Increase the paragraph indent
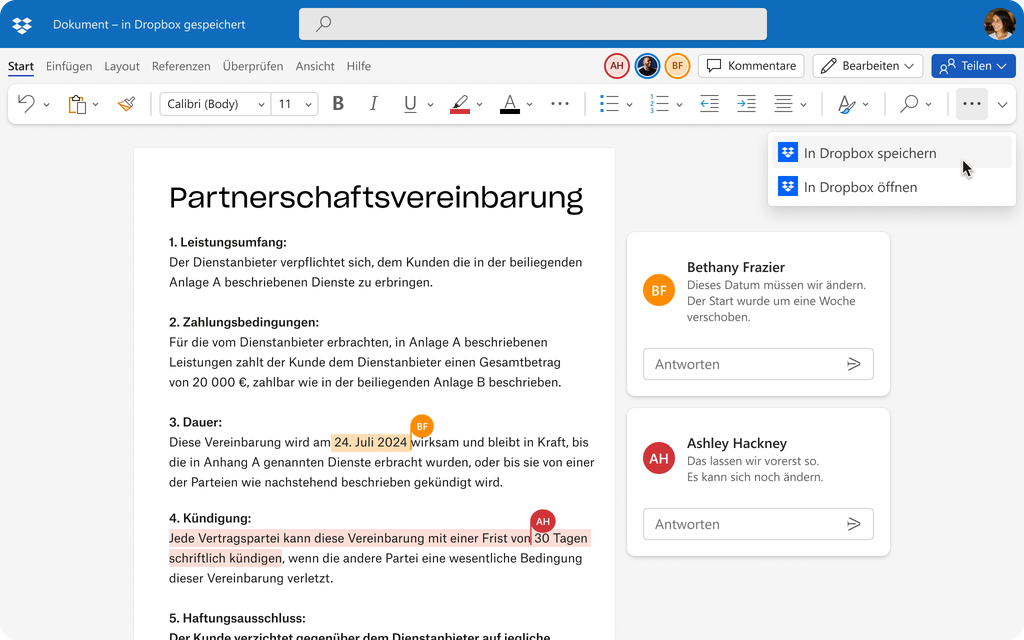The width and height of the screenshot is (1024, 640). tap(745, 103)
